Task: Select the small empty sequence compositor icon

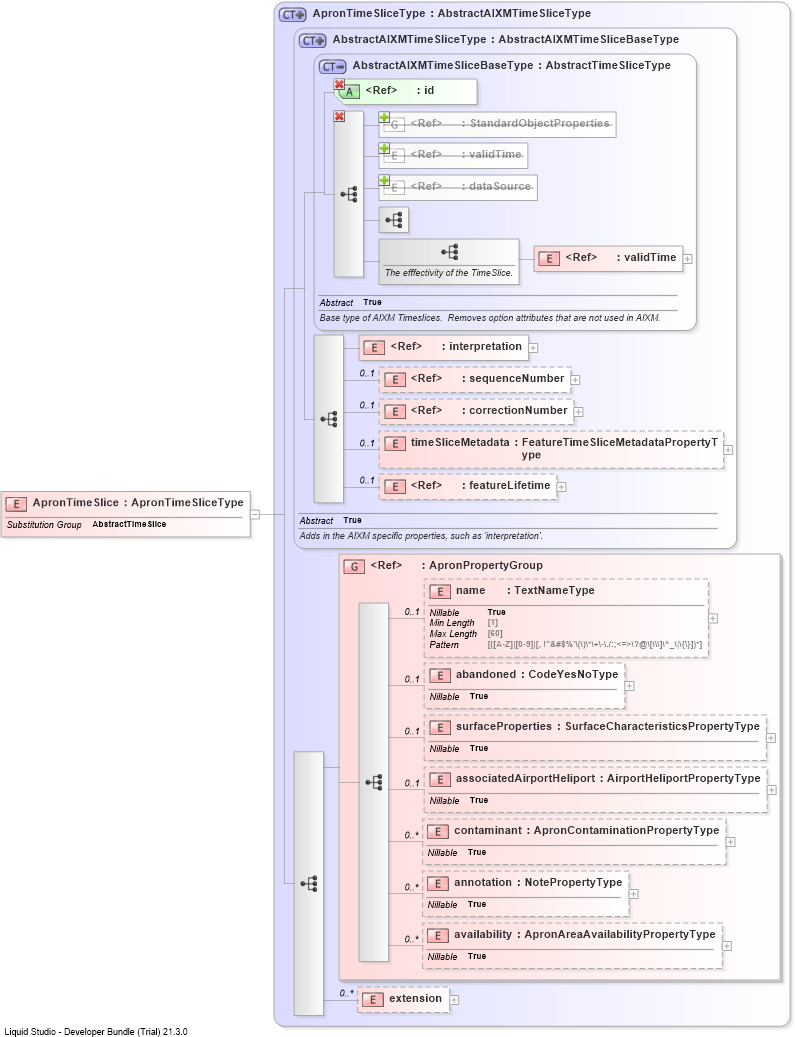Action: tap(394, 220)
